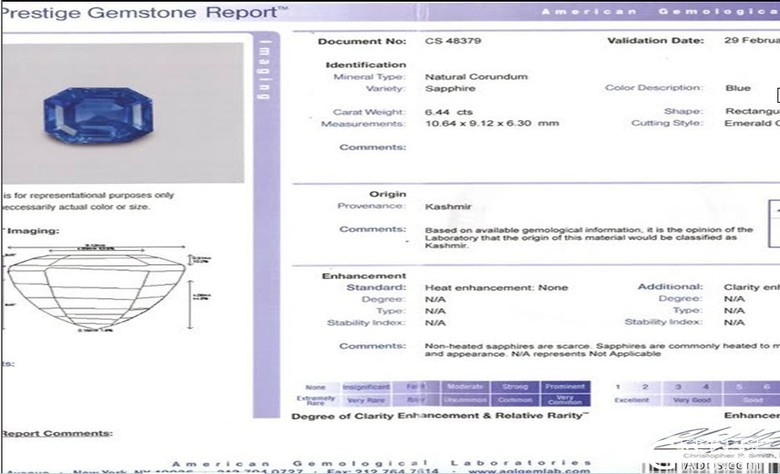Click the Fax number in the footer
This screenshot has width=780, height=474.
[383, 471]
